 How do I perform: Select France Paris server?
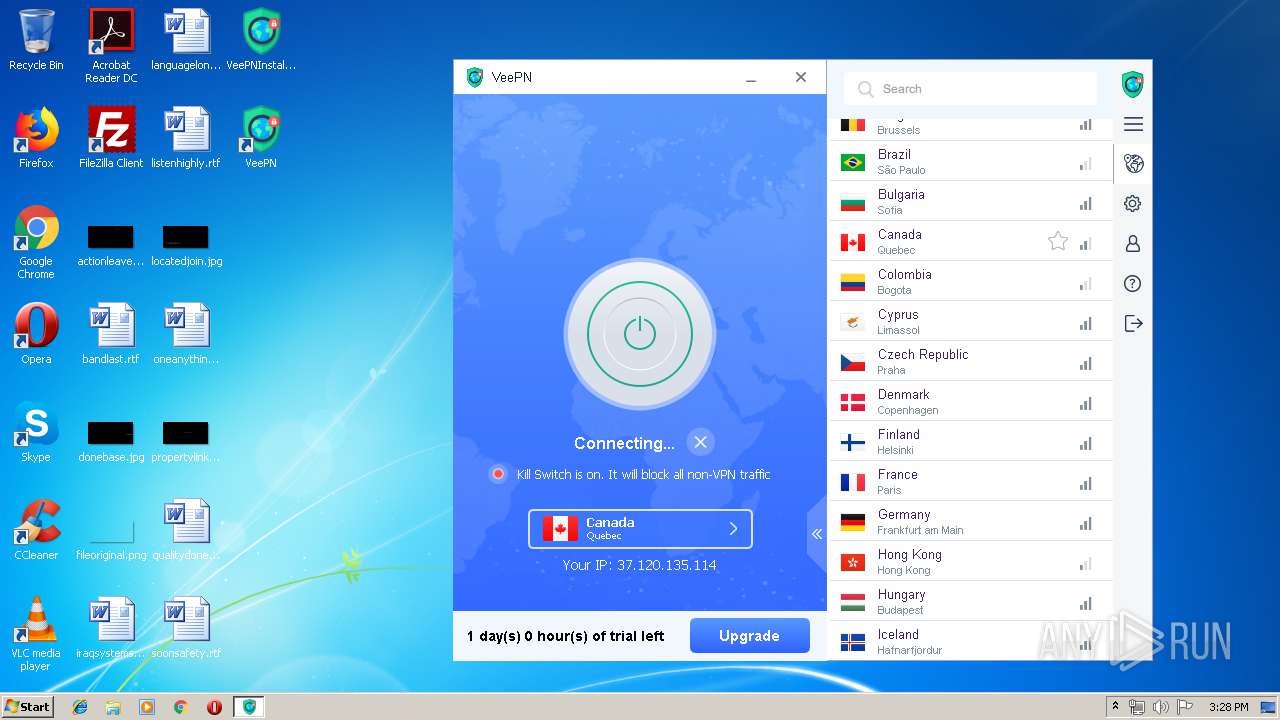(x=971, y=481)
